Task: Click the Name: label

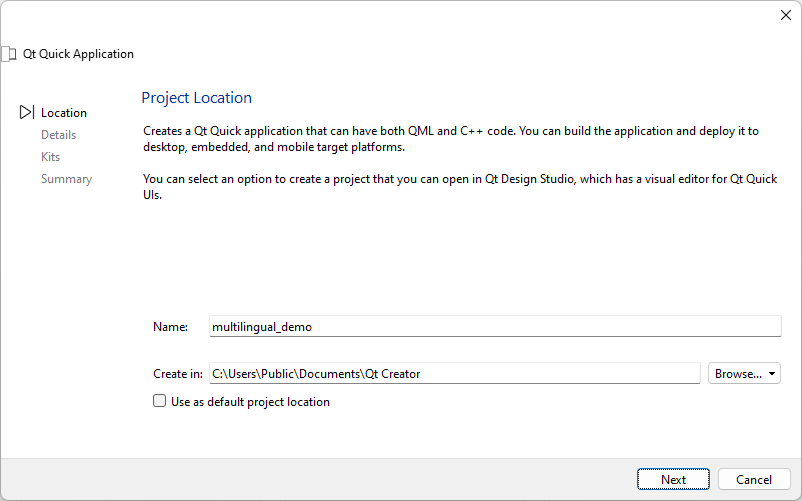Action: [170, 326]
